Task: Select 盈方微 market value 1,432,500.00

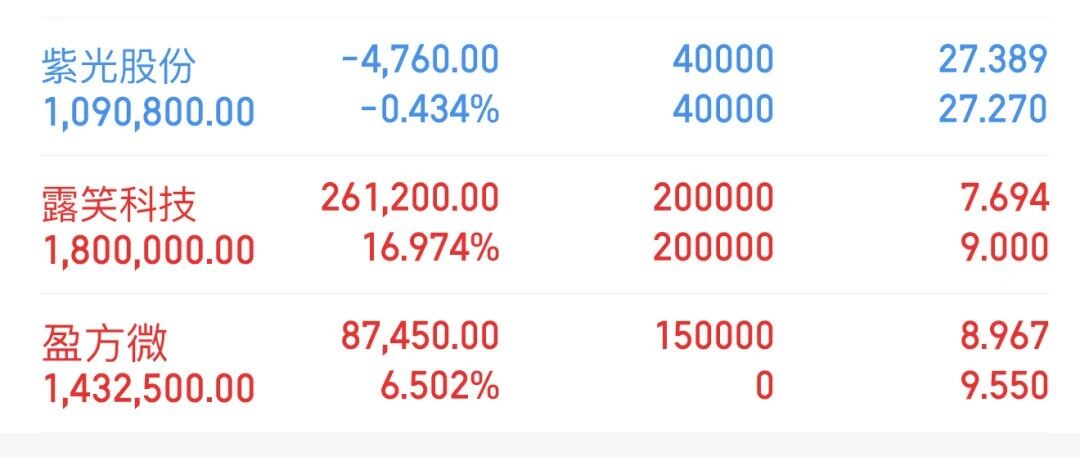Action: (149, 389)
